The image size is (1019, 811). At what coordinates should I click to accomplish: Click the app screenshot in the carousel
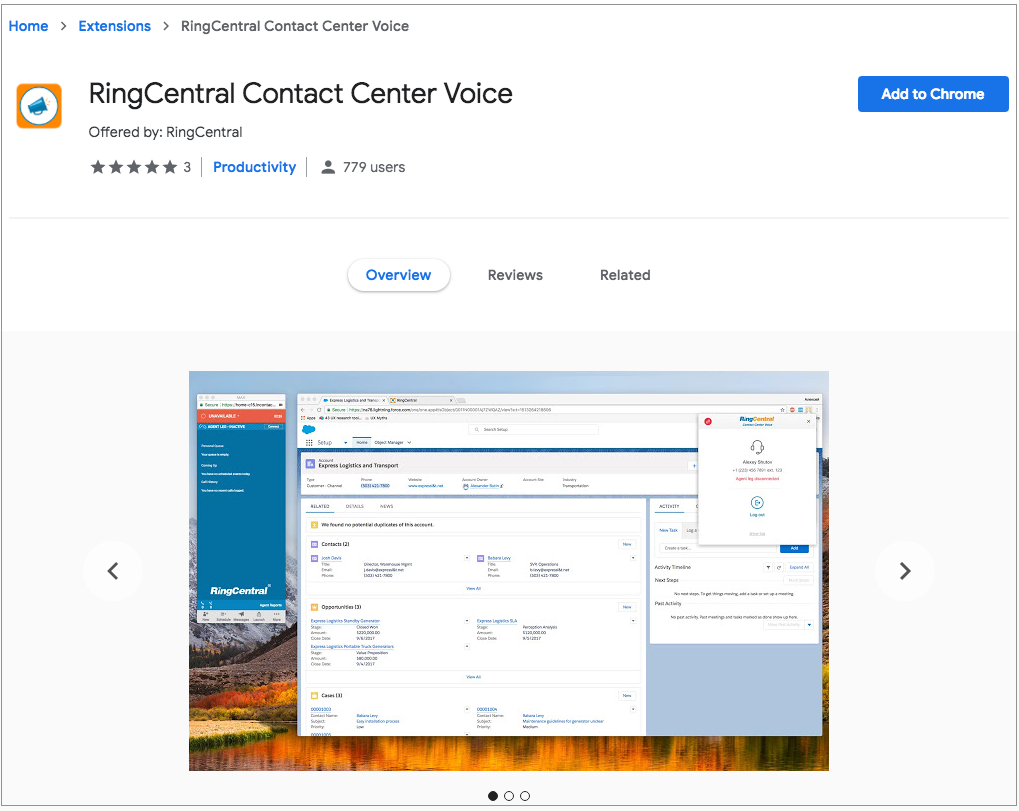click(509, 570)
